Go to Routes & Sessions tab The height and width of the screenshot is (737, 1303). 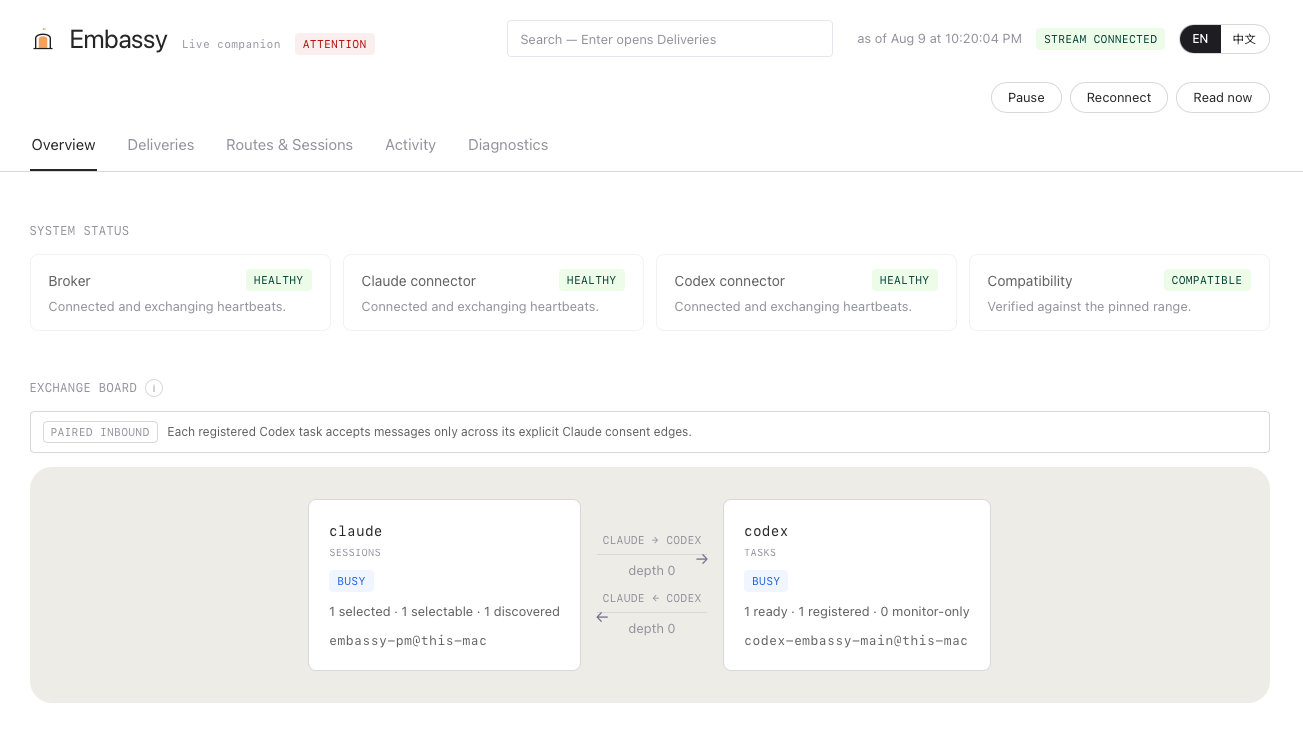pyautogui.click(x=289, y=145)
